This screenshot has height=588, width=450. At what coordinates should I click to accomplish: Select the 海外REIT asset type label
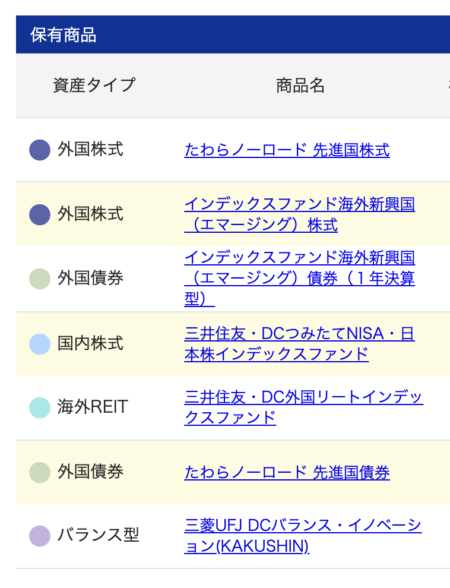point(93,407)
